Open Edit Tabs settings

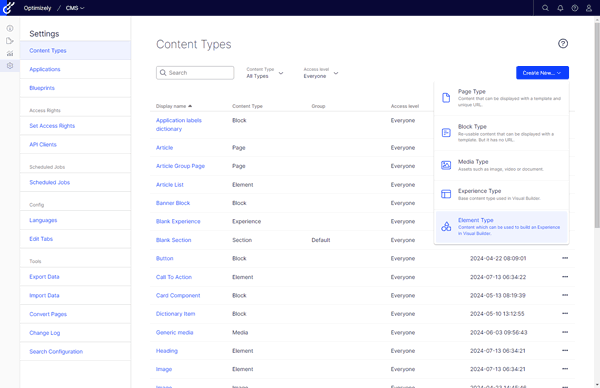click(75, 239)
